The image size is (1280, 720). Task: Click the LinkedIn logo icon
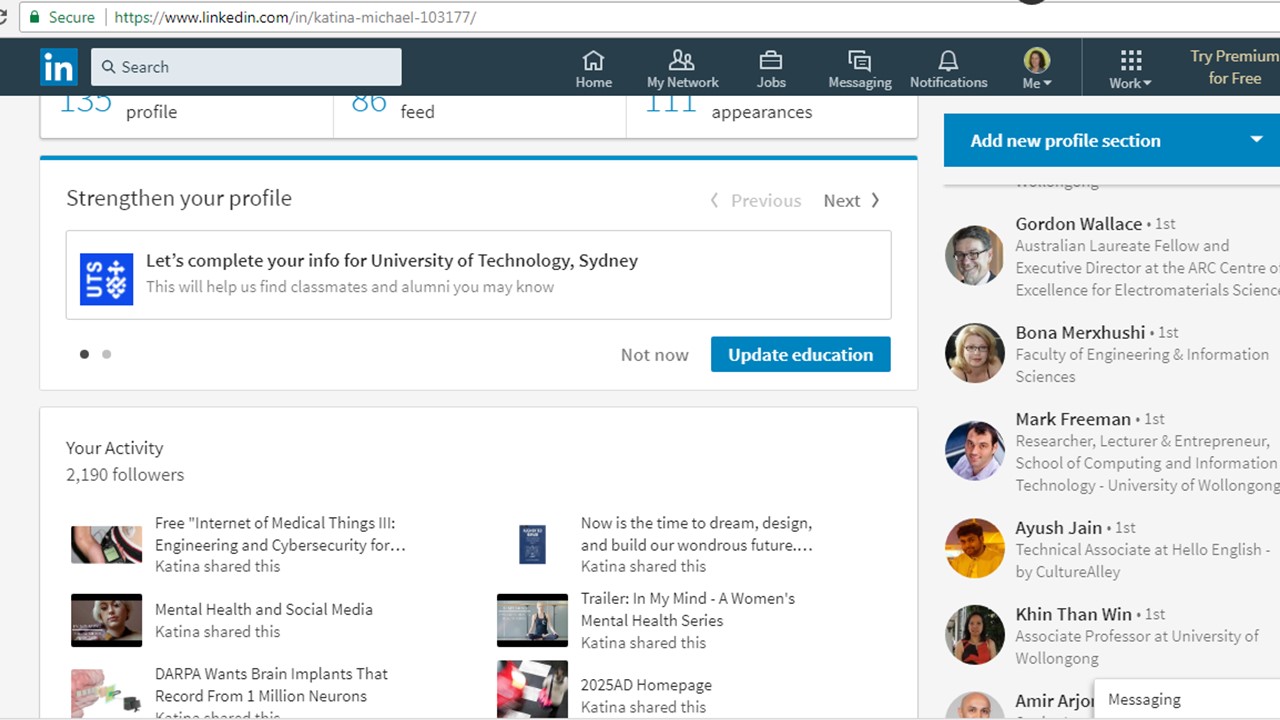point(58,67)
